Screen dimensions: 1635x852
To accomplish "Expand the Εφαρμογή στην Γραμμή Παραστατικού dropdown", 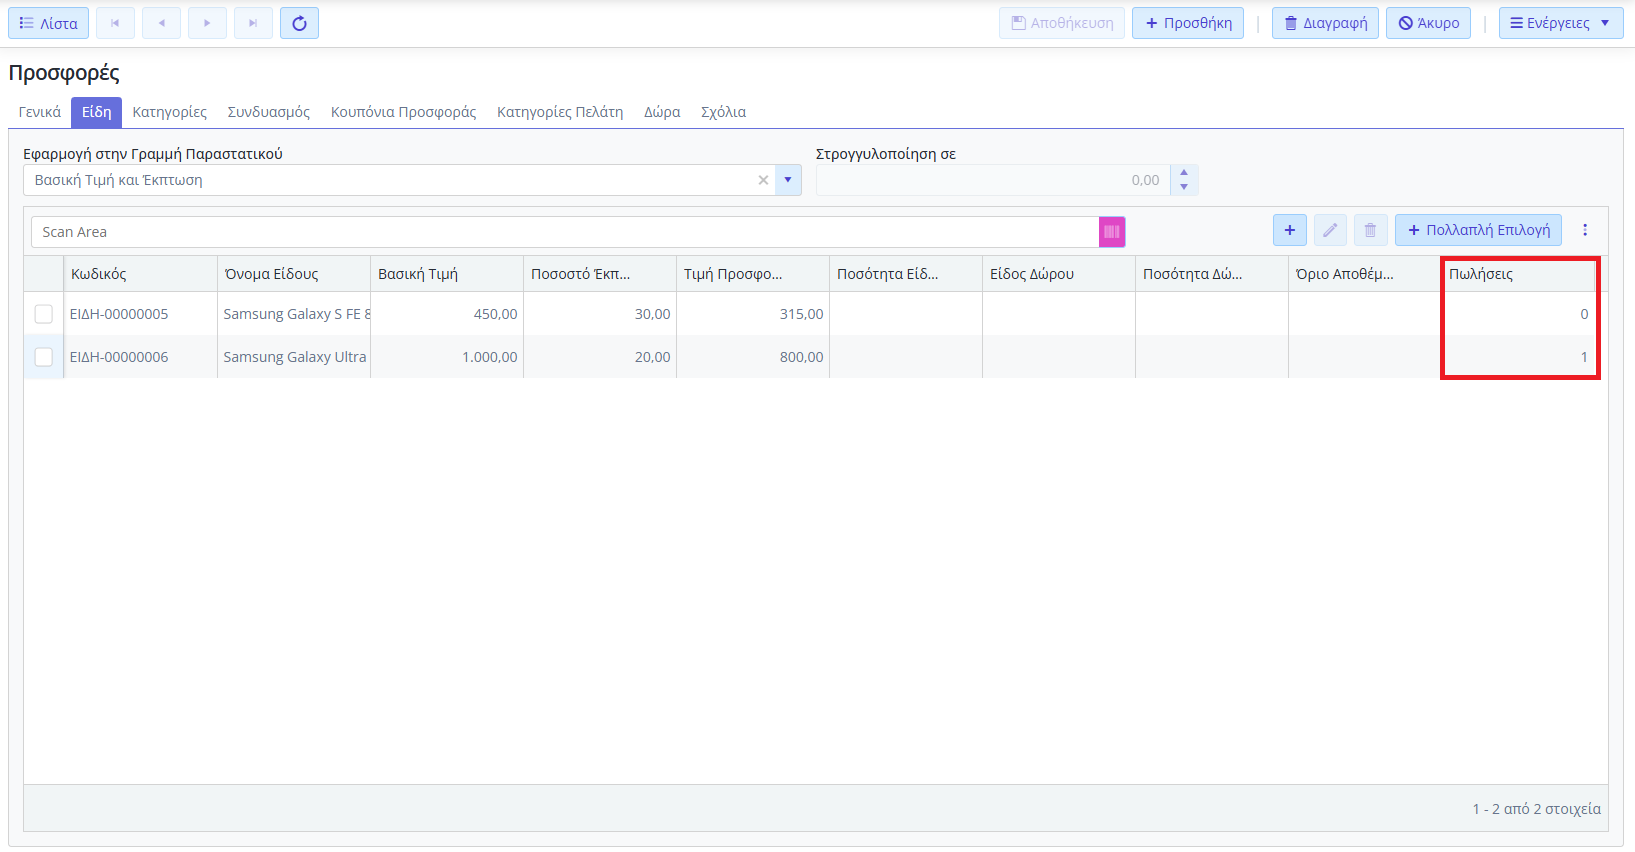I will pos(788,180).
